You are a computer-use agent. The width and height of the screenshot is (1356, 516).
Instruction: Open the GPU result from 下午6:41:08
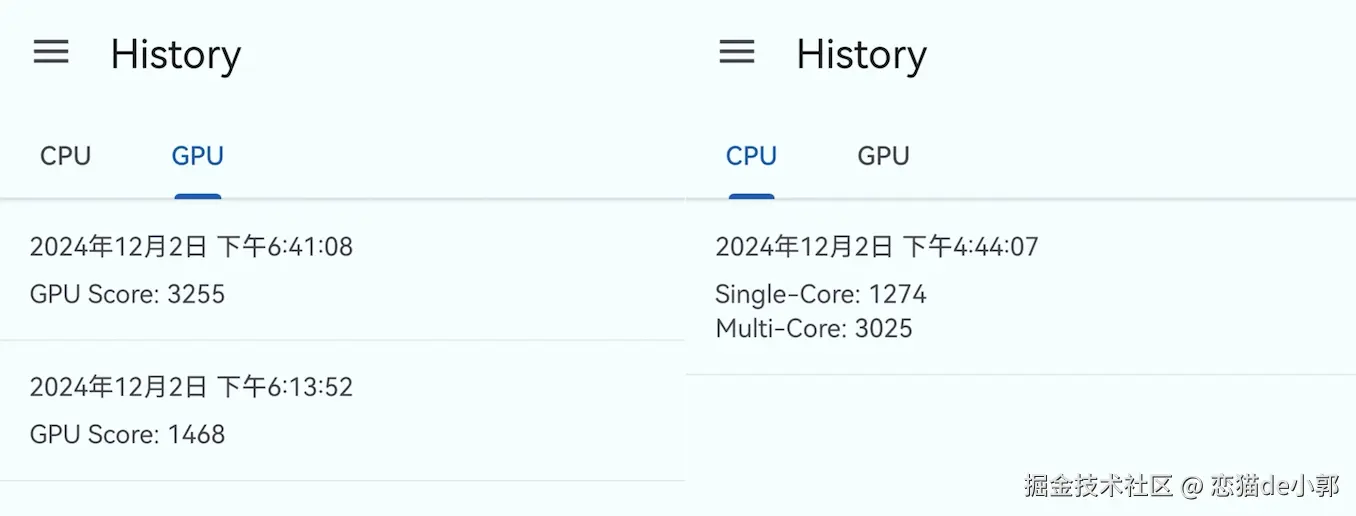[x=340, y=270]
